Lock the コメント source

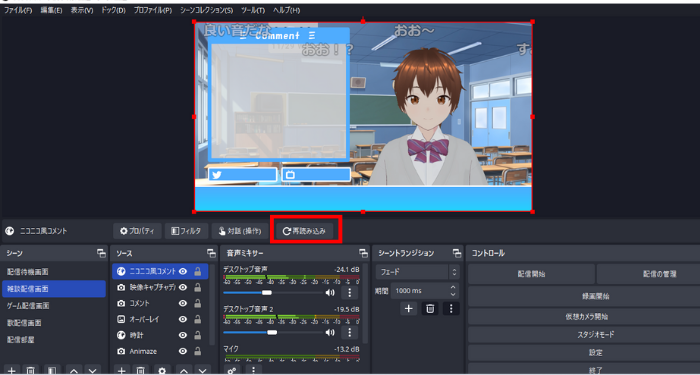197,303
